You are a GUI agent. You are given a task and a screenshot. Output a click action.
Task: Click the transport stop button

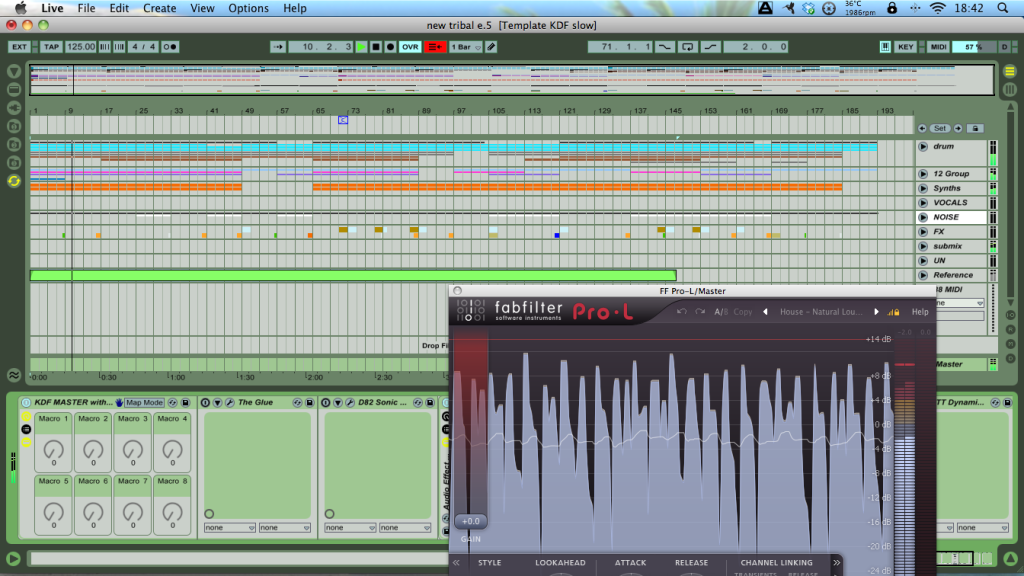(375, 47)
